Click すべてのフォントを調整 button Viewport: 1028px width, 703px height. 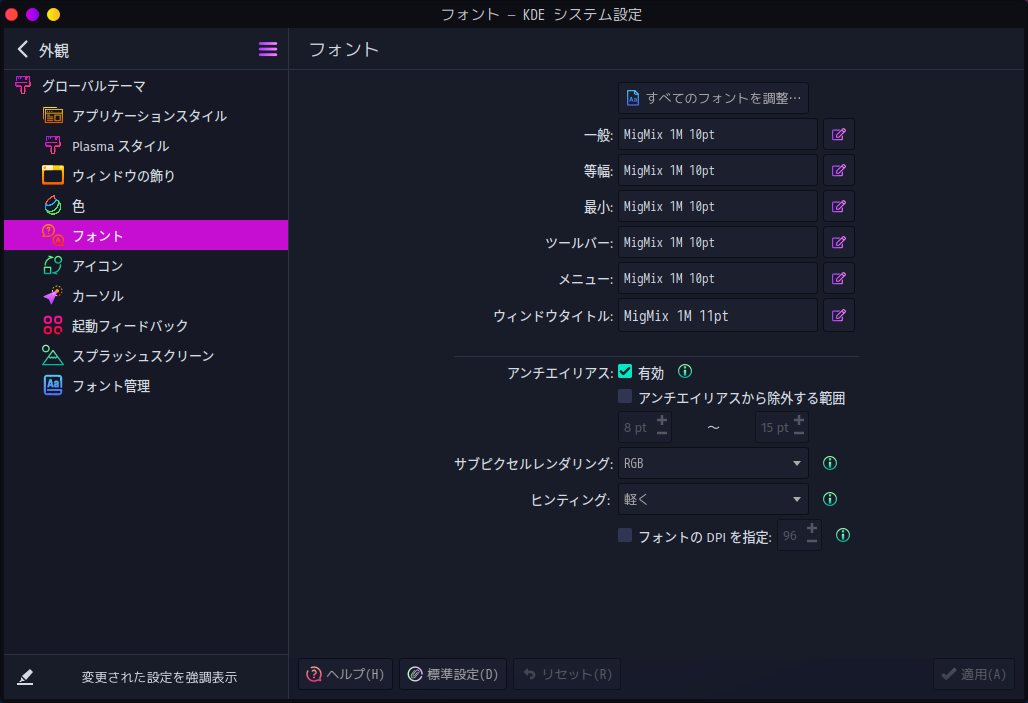[713, 98]
